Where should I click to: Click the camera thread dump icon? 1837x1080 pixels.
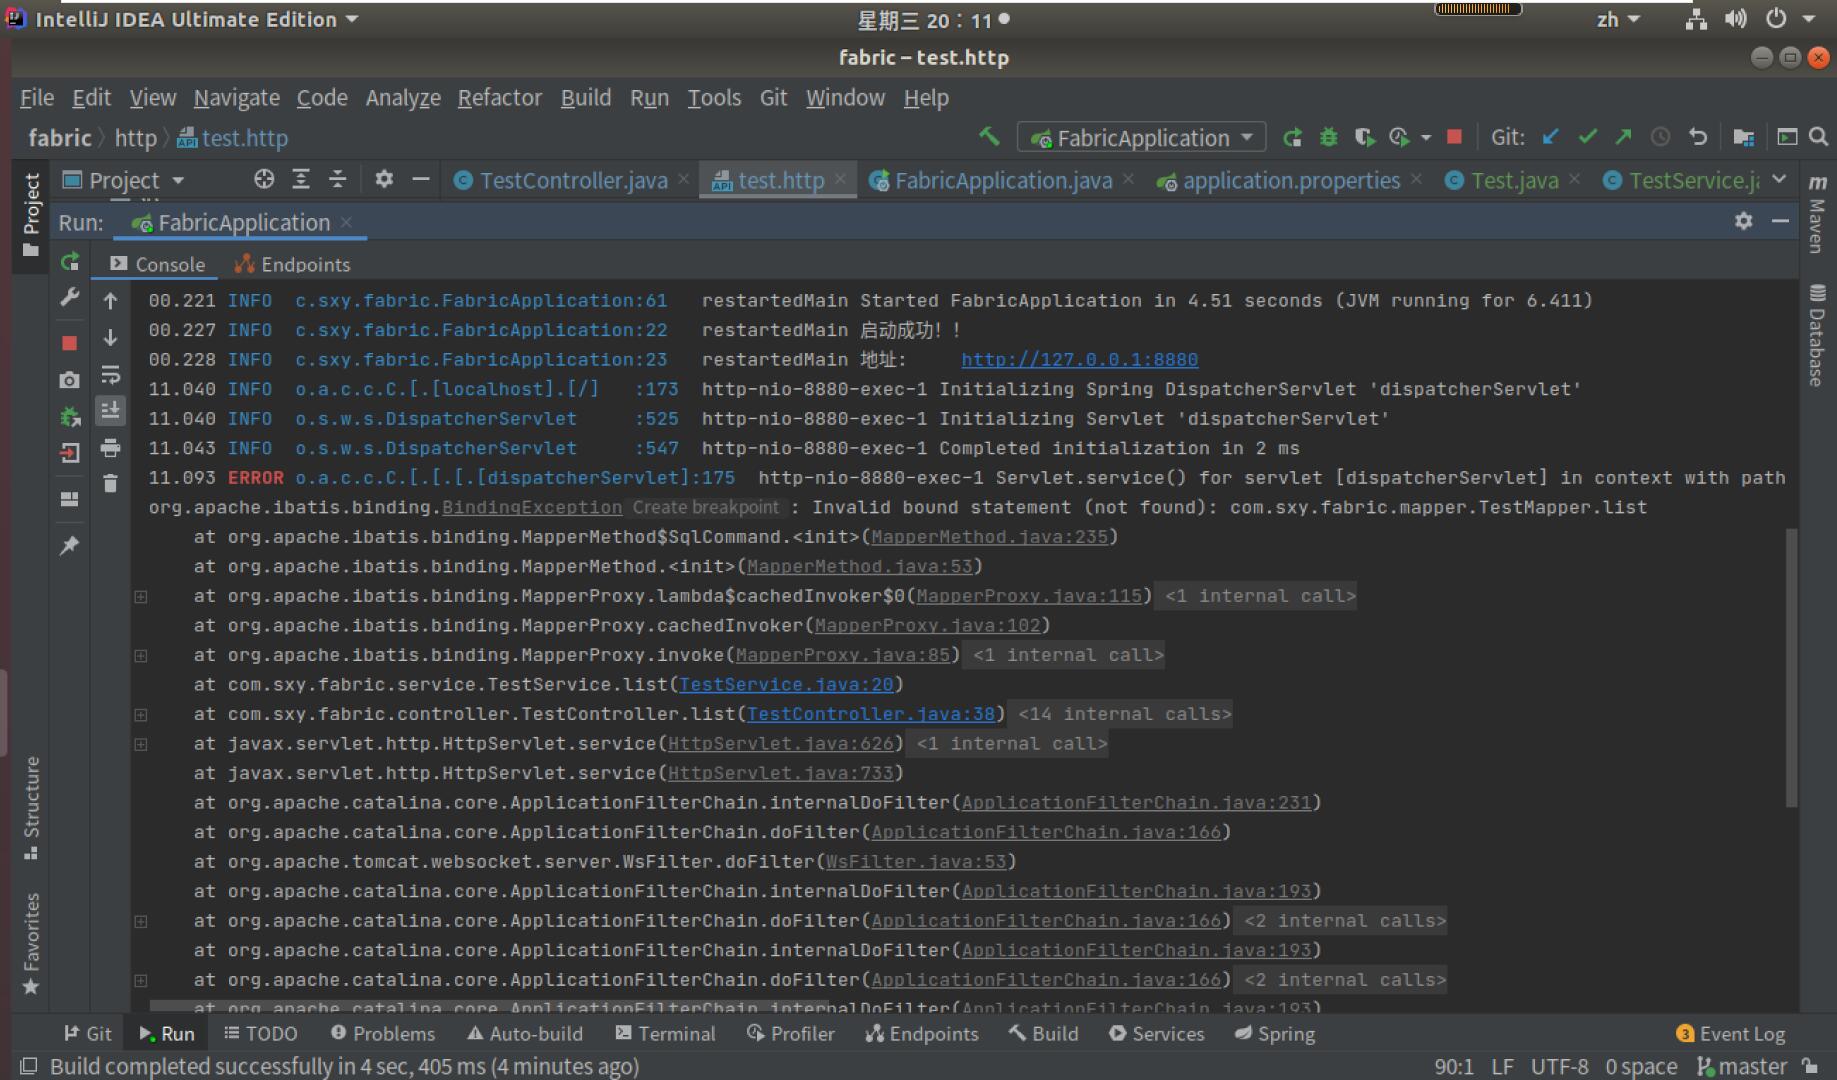(69, 380)
